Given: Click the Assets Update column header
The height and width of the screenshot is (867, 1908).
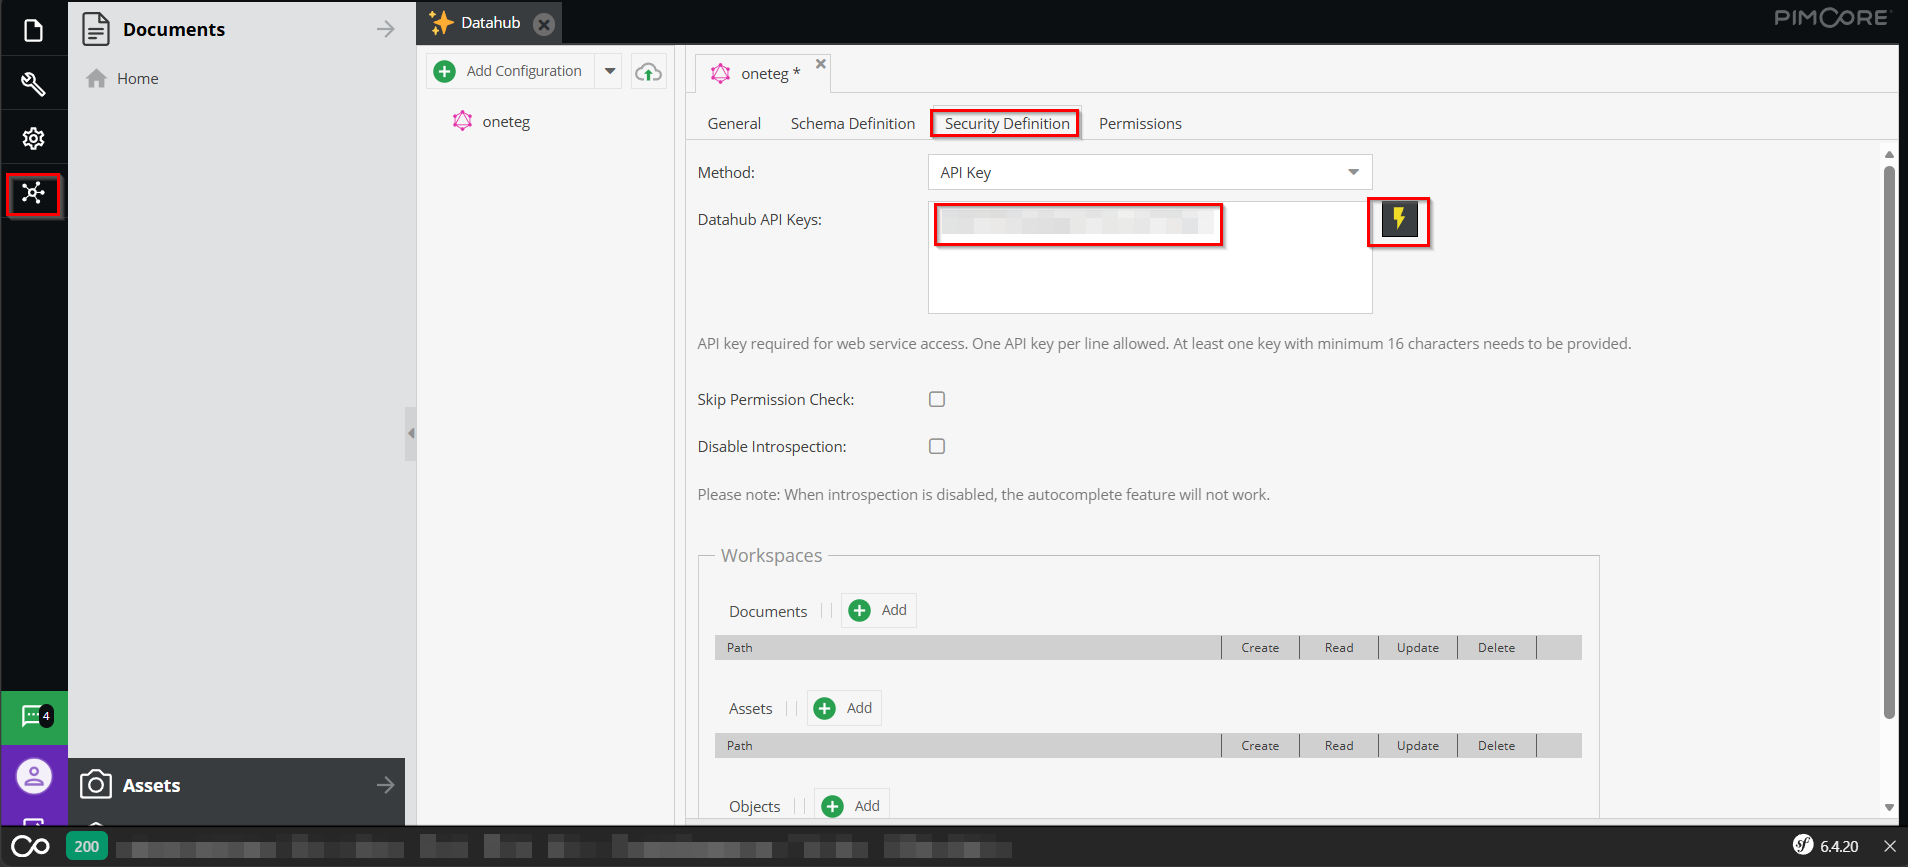Looking at the screenshot, I should click(1418, 746).
